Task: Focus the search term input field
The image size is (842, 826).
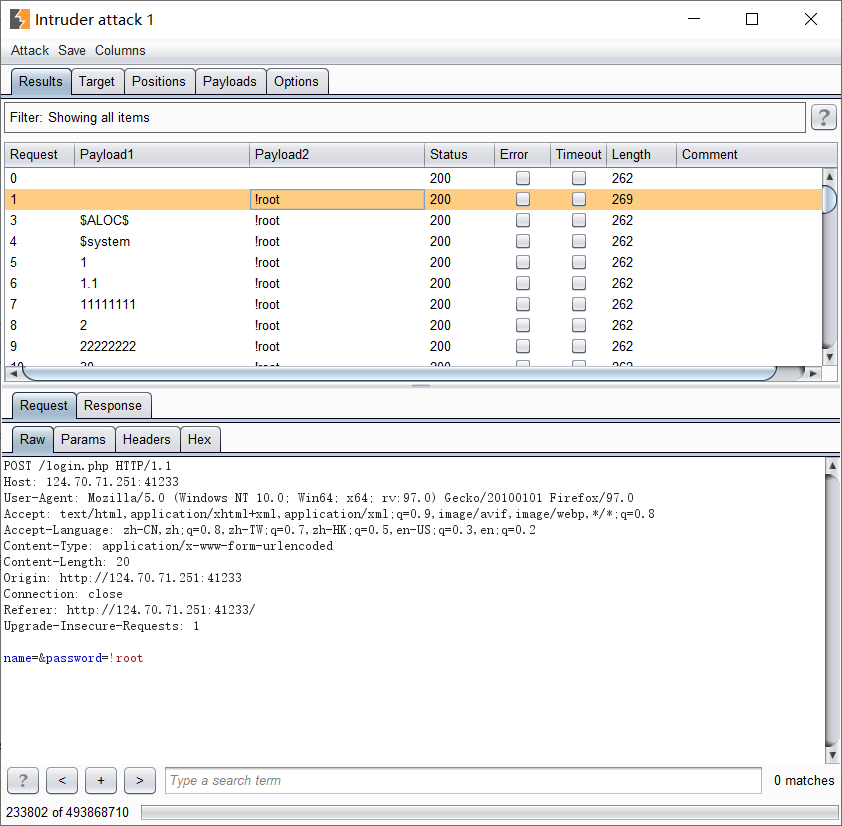Action: pyautogui.click(x=463, y=780)
